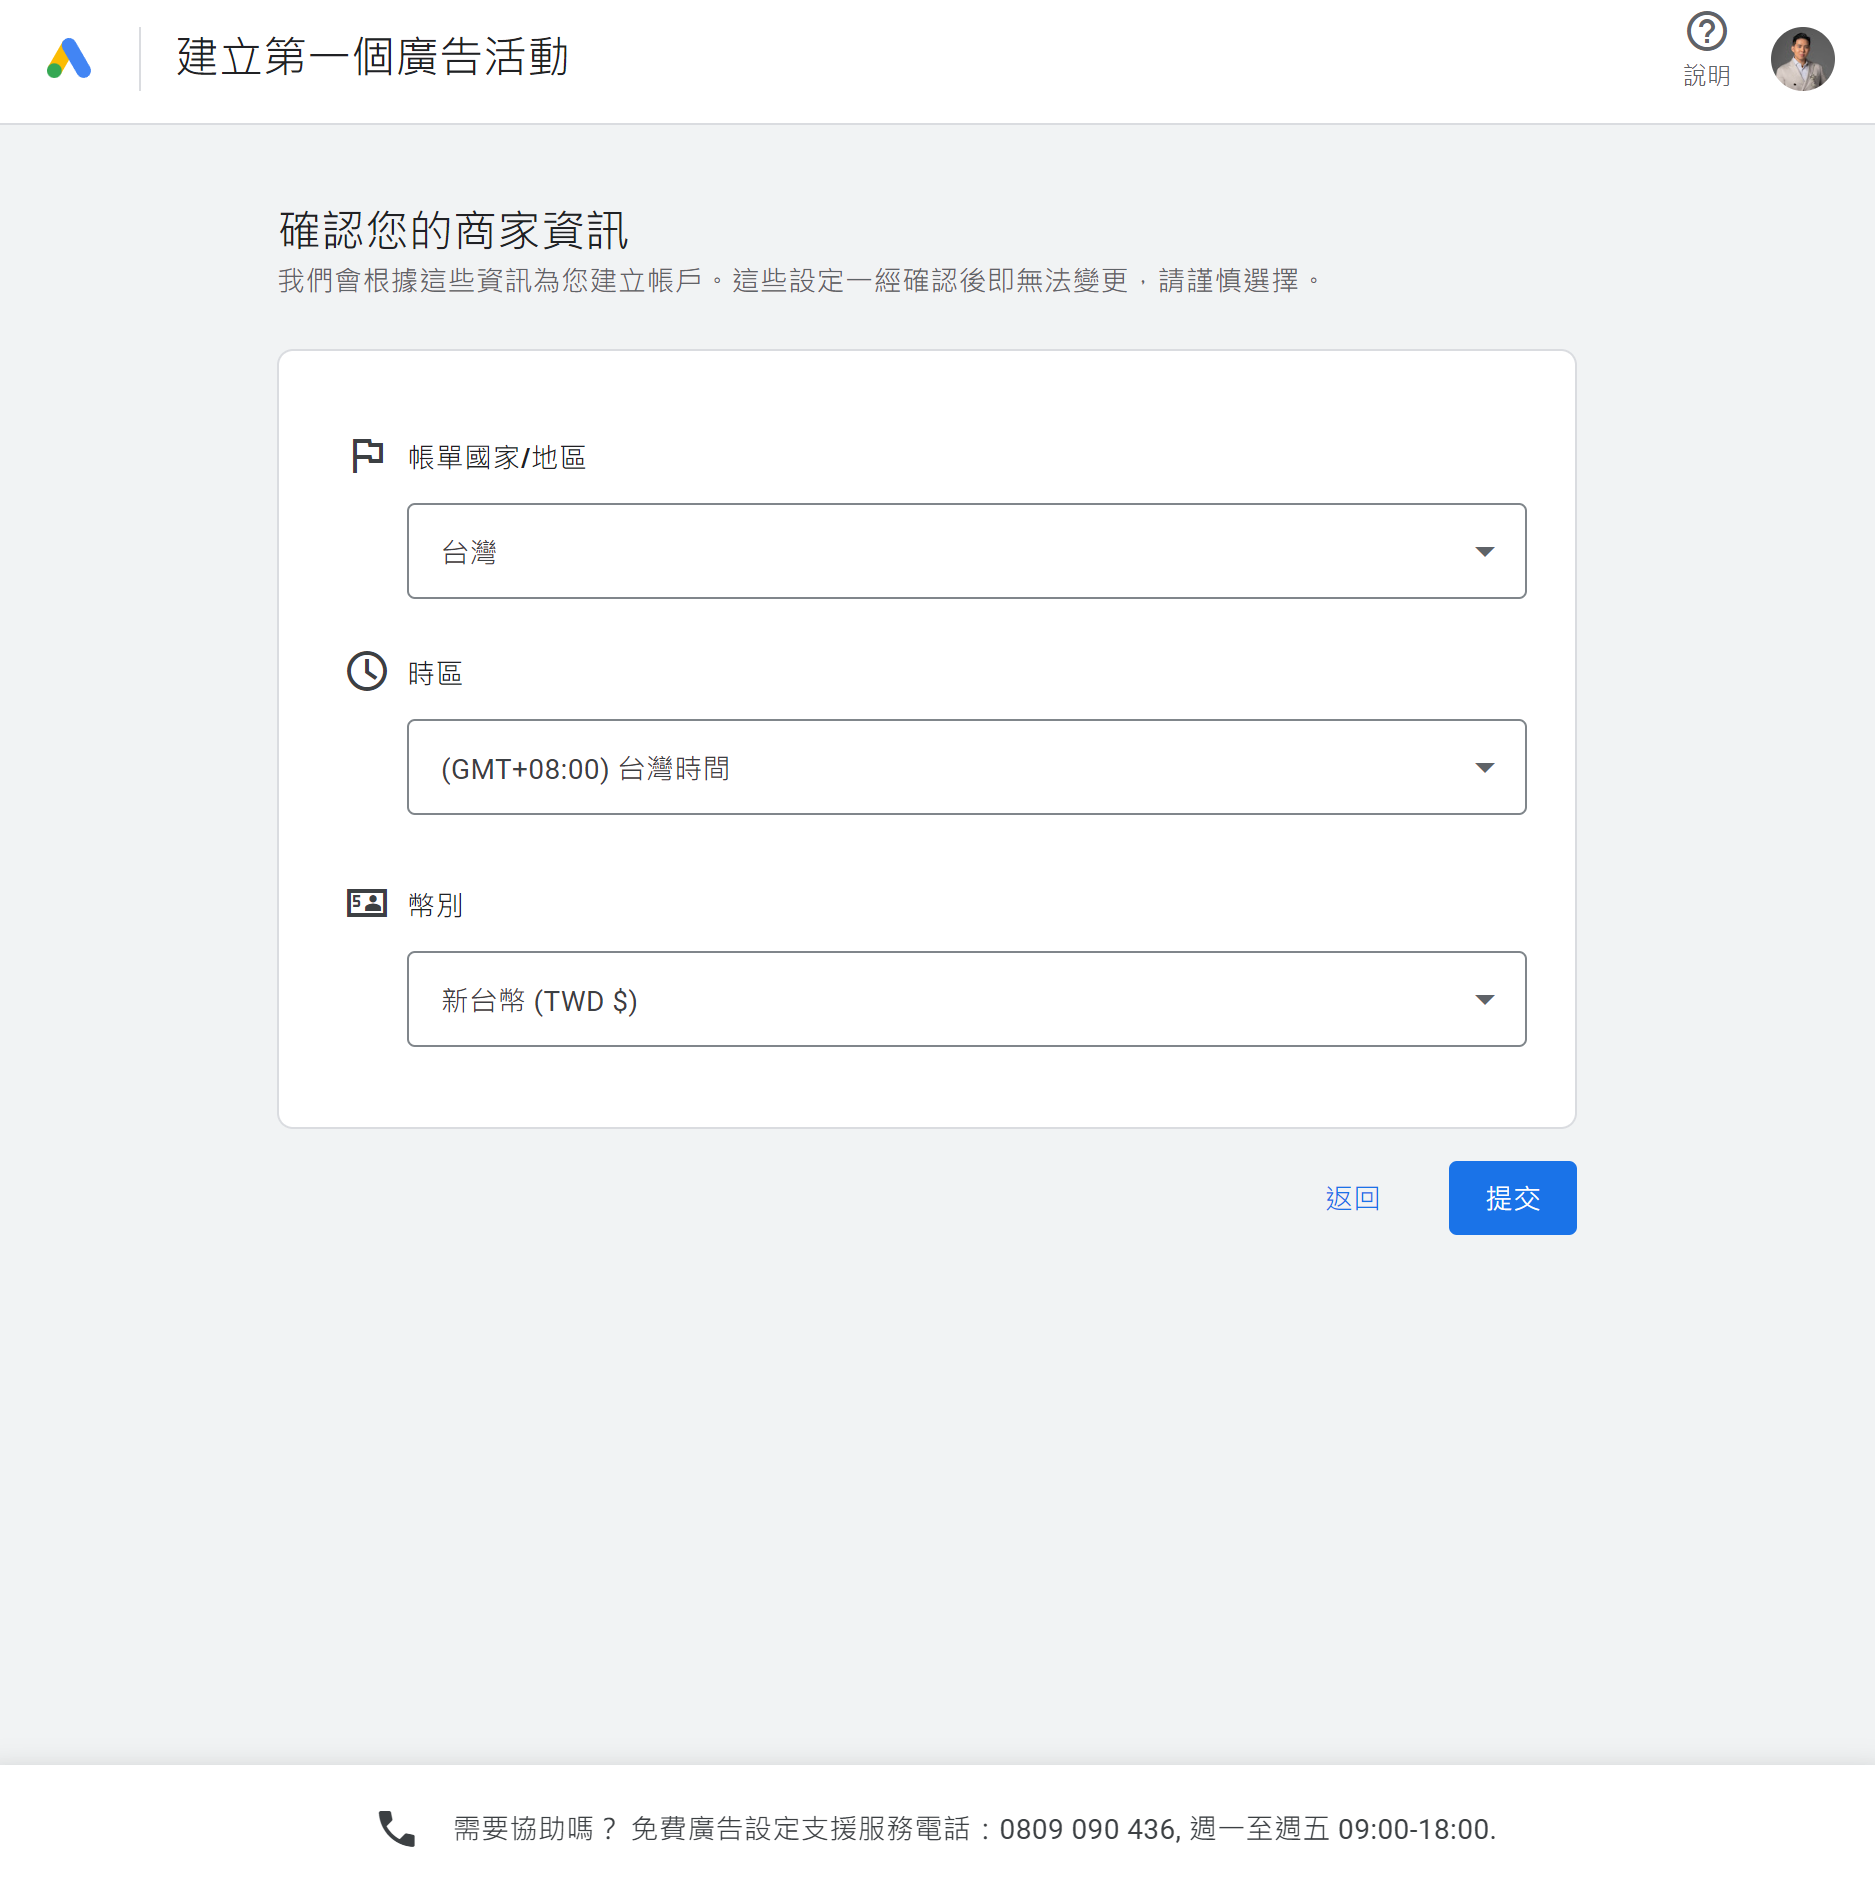The height and width of the screenshot is (1883, 1875).
Task: Open the help (說明) question mark icon
Action: [x=1706, y=32]
